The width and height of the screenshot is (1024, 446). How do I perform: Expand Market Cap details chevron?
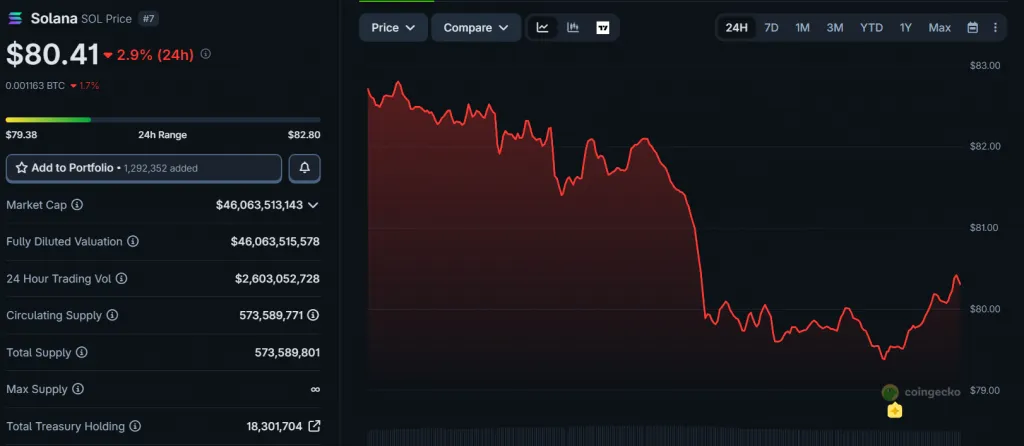[313, 205]
